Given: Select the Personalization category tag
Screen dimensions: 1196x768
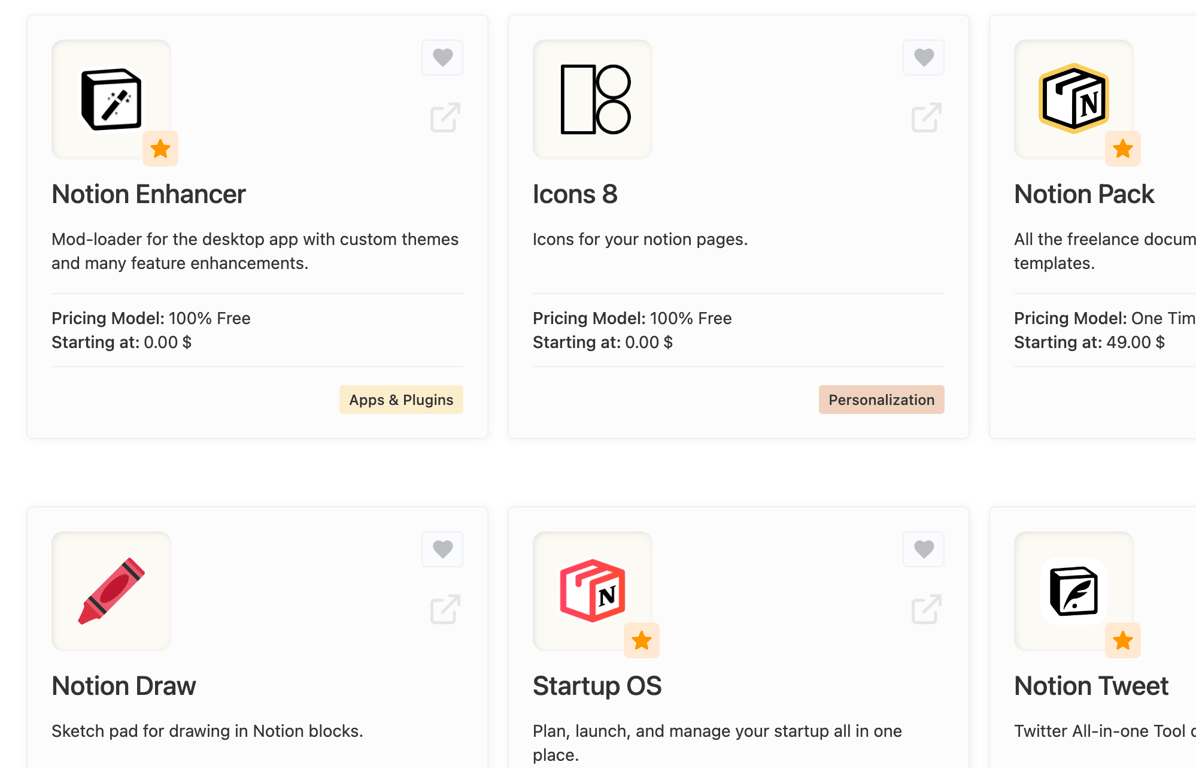Looking at the screenshot, I should [x=881, y=400].
